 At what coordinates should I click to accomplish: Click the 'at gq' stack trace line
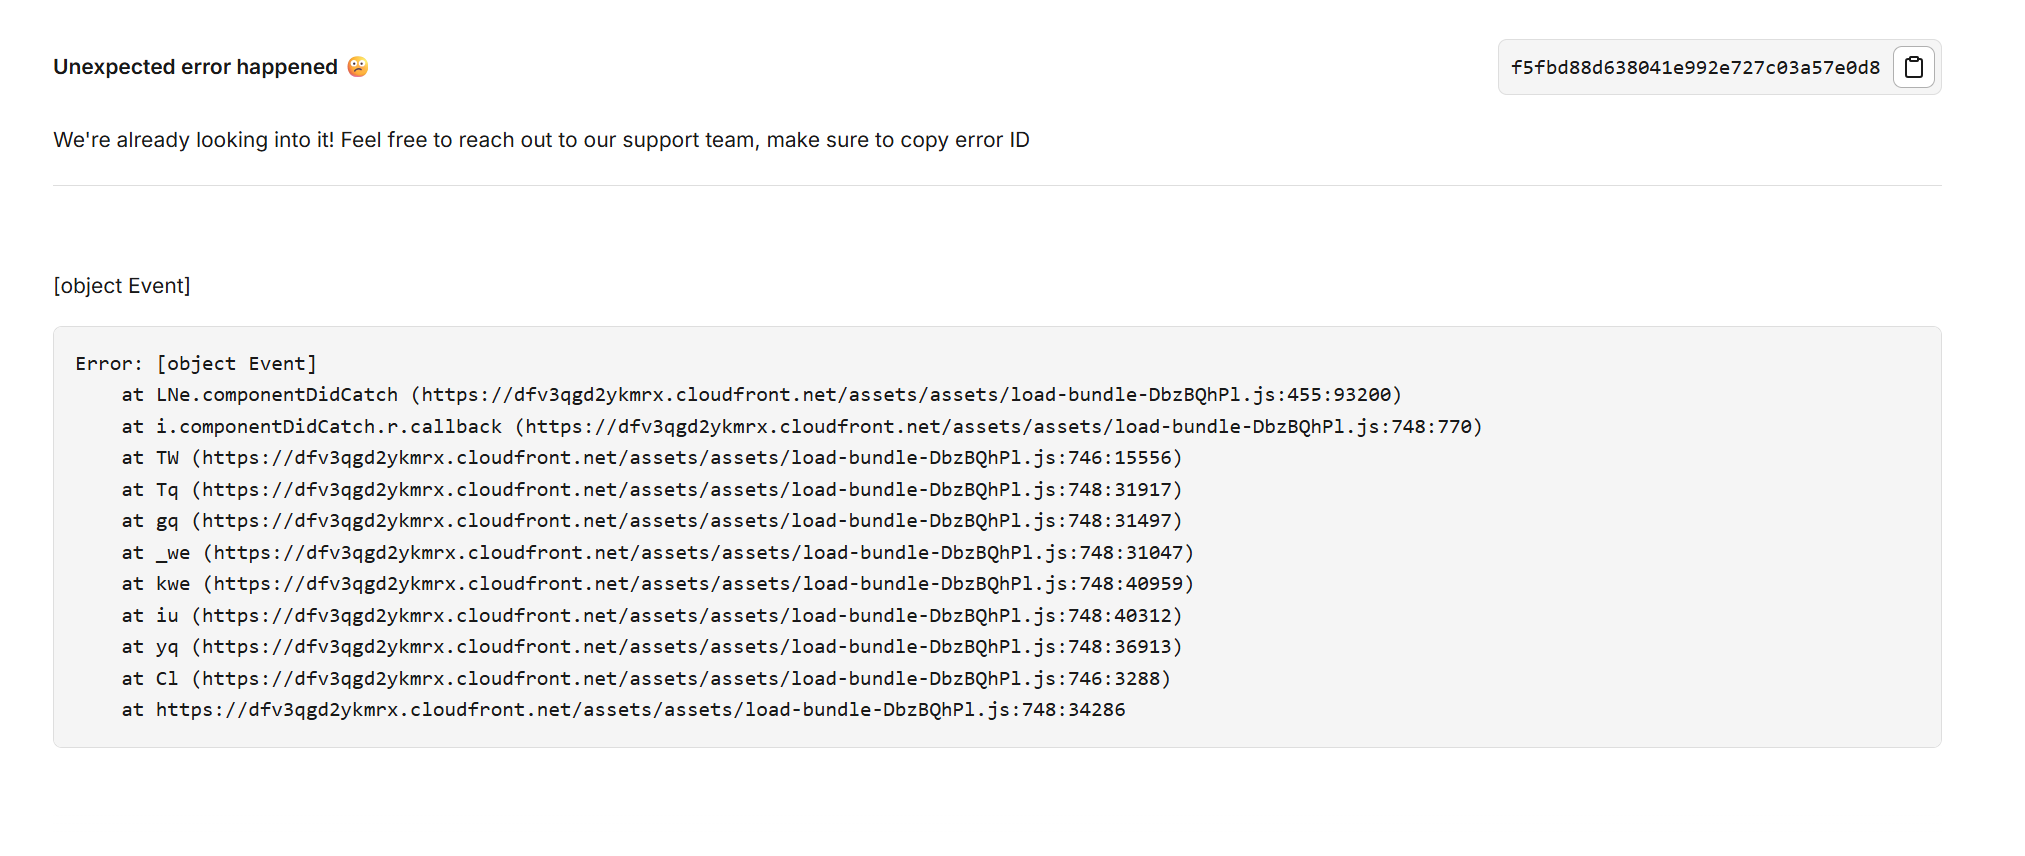[652, 521]
